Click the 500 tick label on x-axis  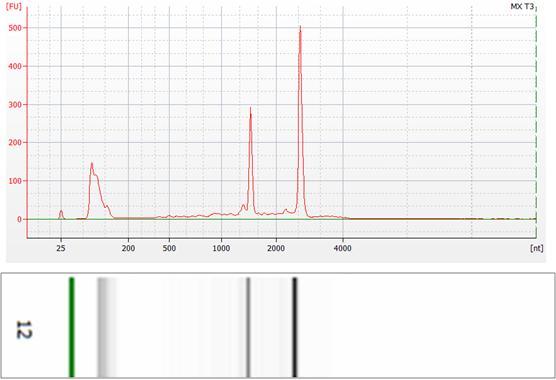[x=169, y=248]
